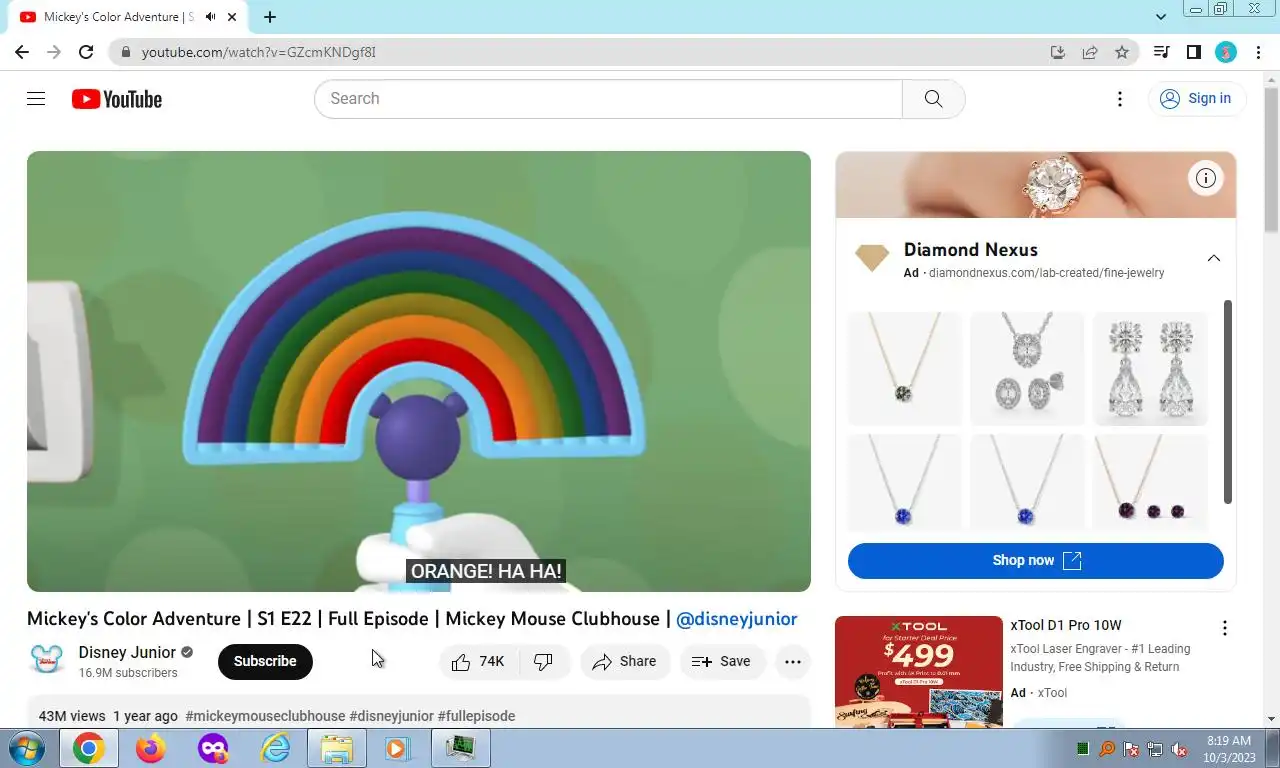Open media player taskbar icon
The height and width of the screenshot is (768, 1280).
pyautogui.click(x=398, y=748)
